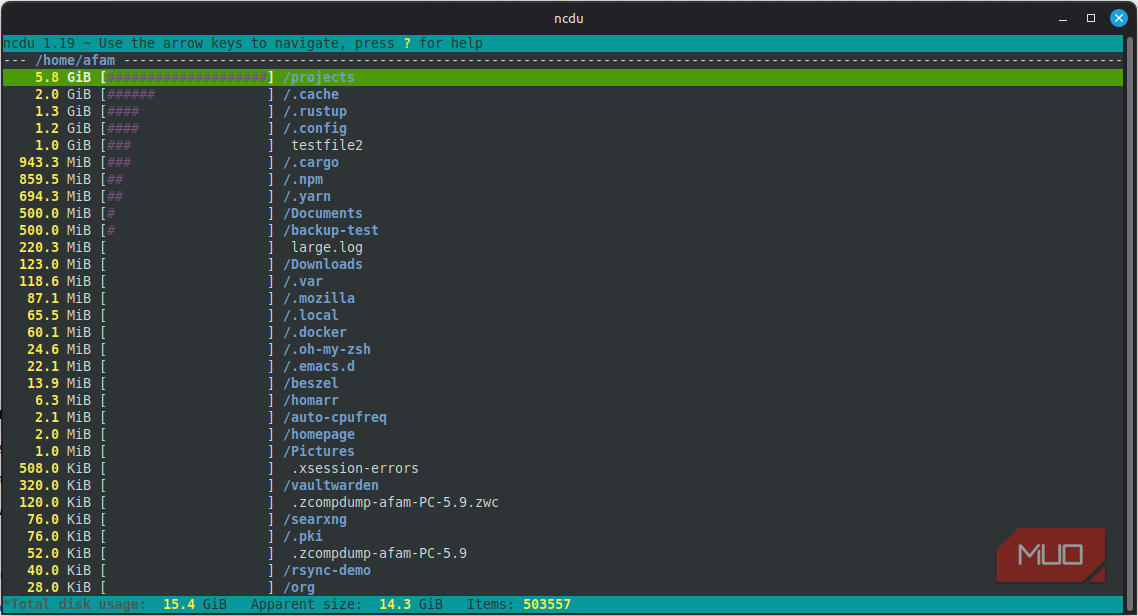Select the /.config directory entry
The image size is (1138, 616).
click(x=315, y=128)
